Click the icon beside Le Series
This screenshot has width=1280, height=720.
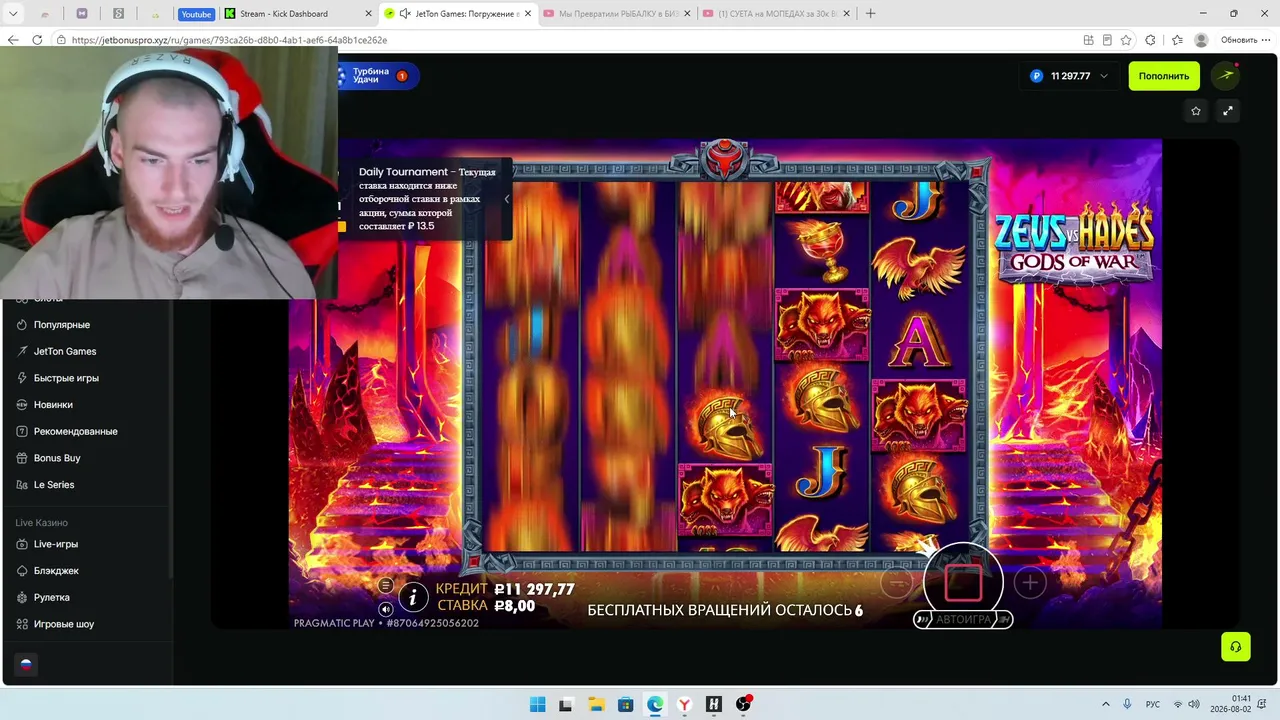[23, 485]
